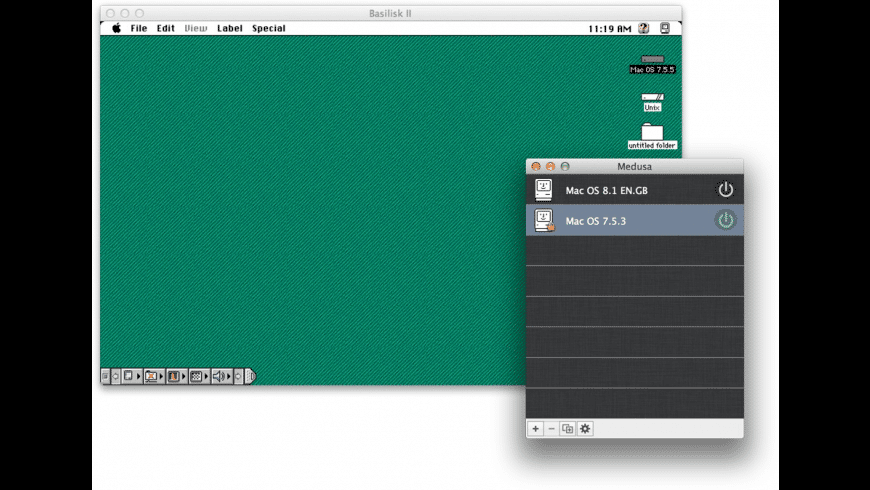Image resolution: width=870 pixels, height=490 pixels.
Task: Expand the Sound Volume module arrow
Action: [229, 376]
